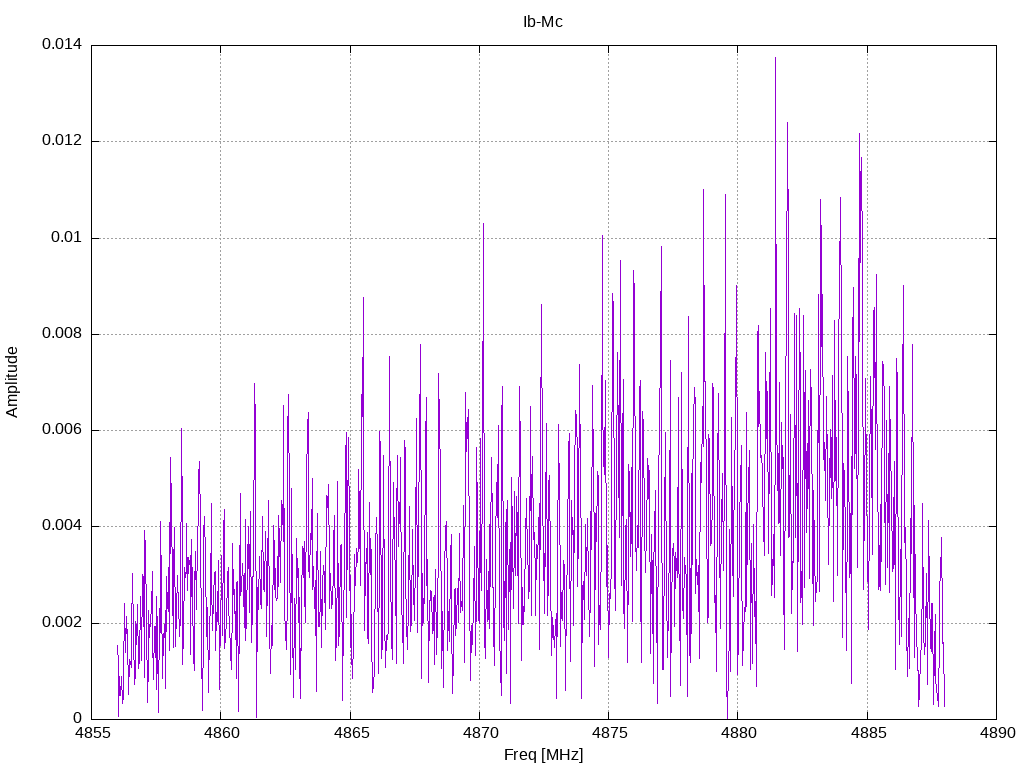Click y-axis tick label 0.006
The height and width of the screenshot is (768, 1024).
click(x=62, y=430)
